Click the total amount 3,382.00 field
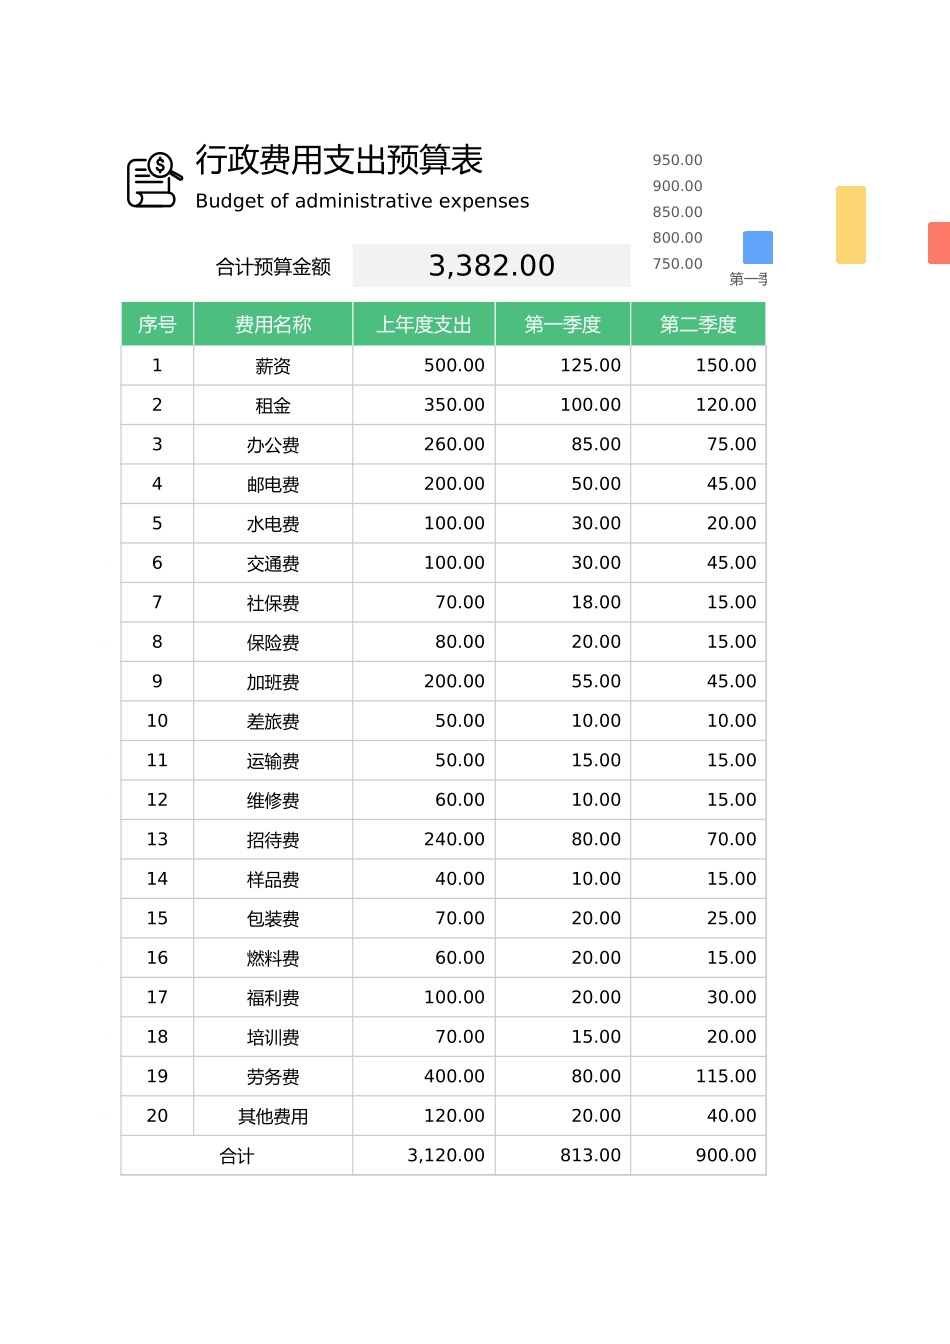The width and height of the screenshot is (950, 1344). click(x=491, y=265)
